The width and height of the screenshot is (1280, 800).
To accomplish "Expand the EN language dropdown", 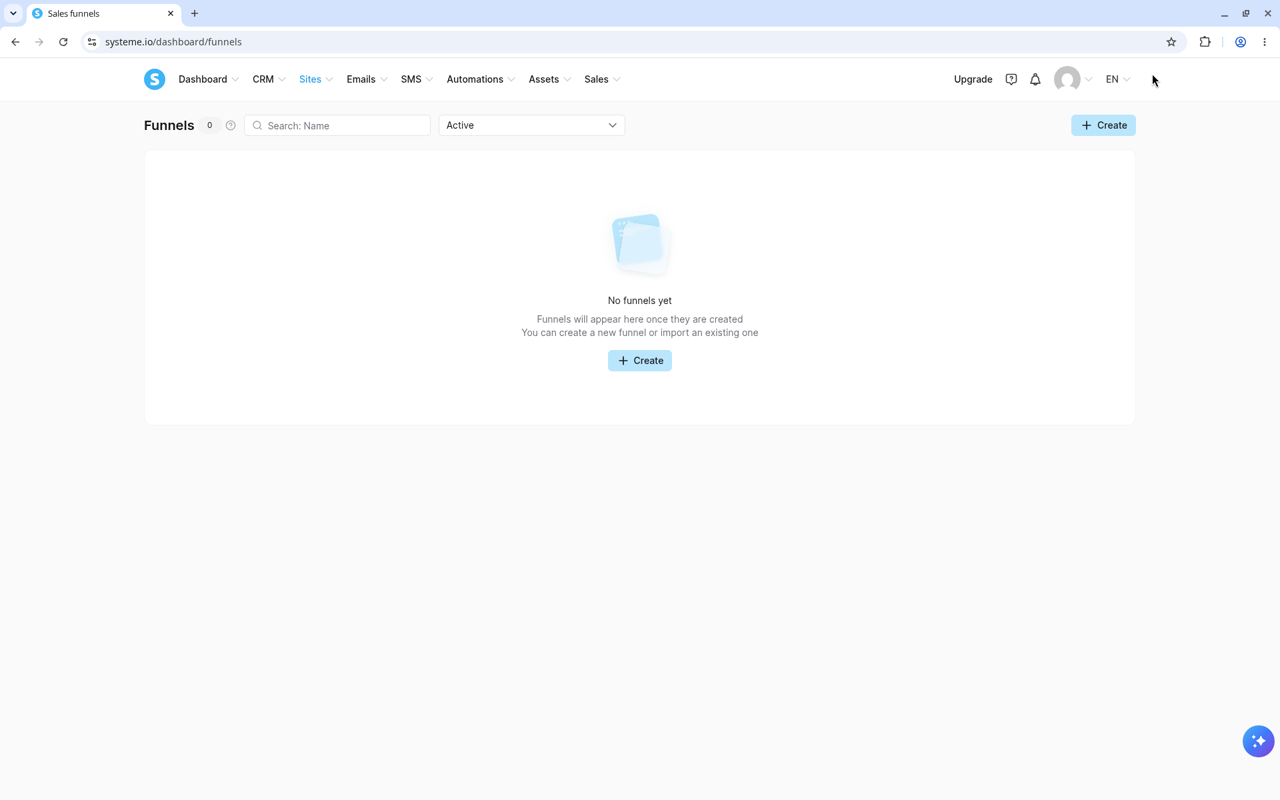I will pos(1118,79).
